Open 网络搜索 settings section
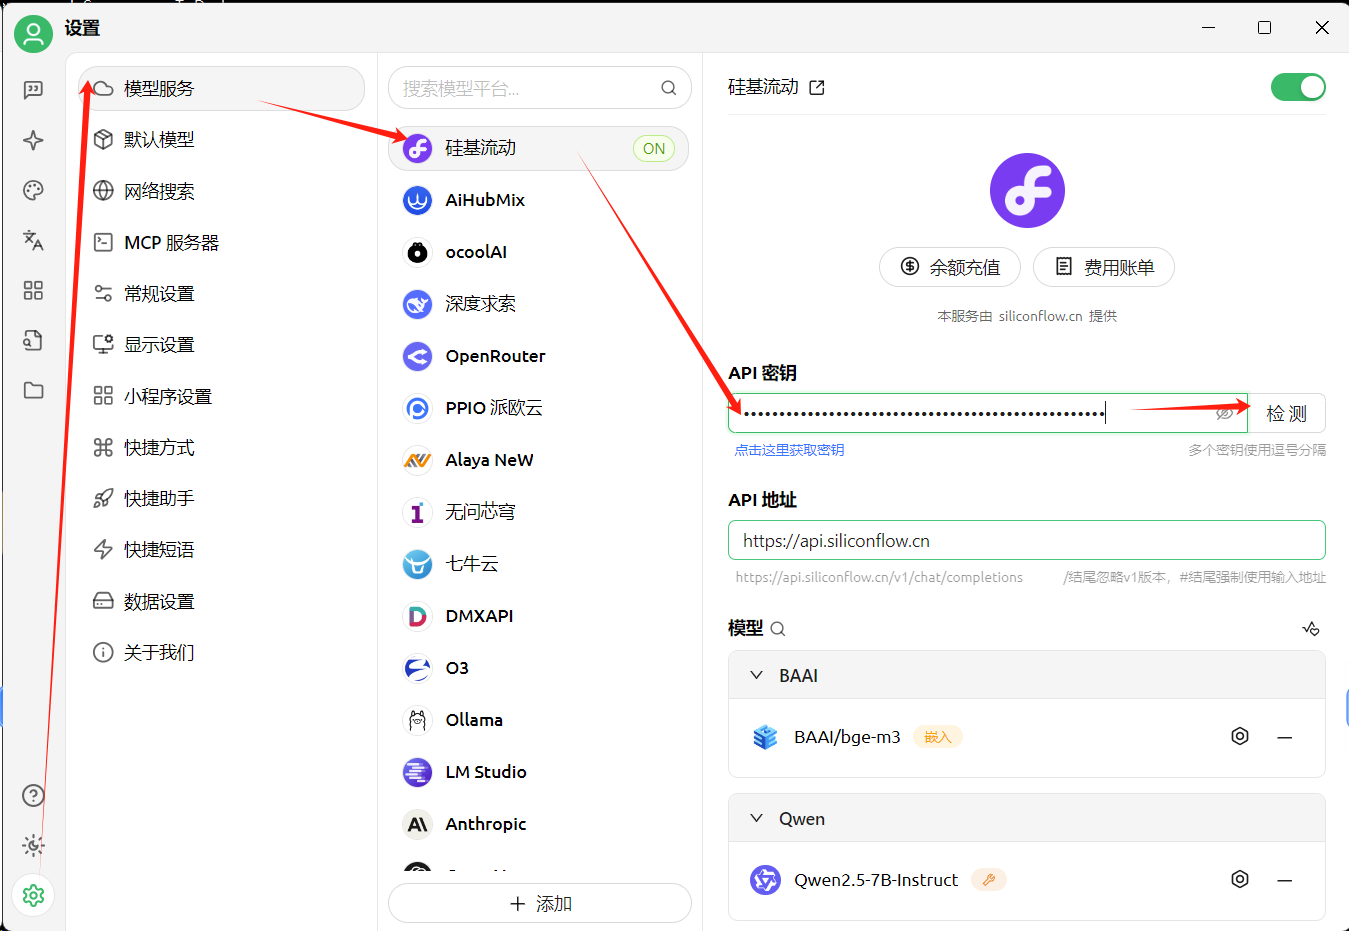 pos(221,191)
